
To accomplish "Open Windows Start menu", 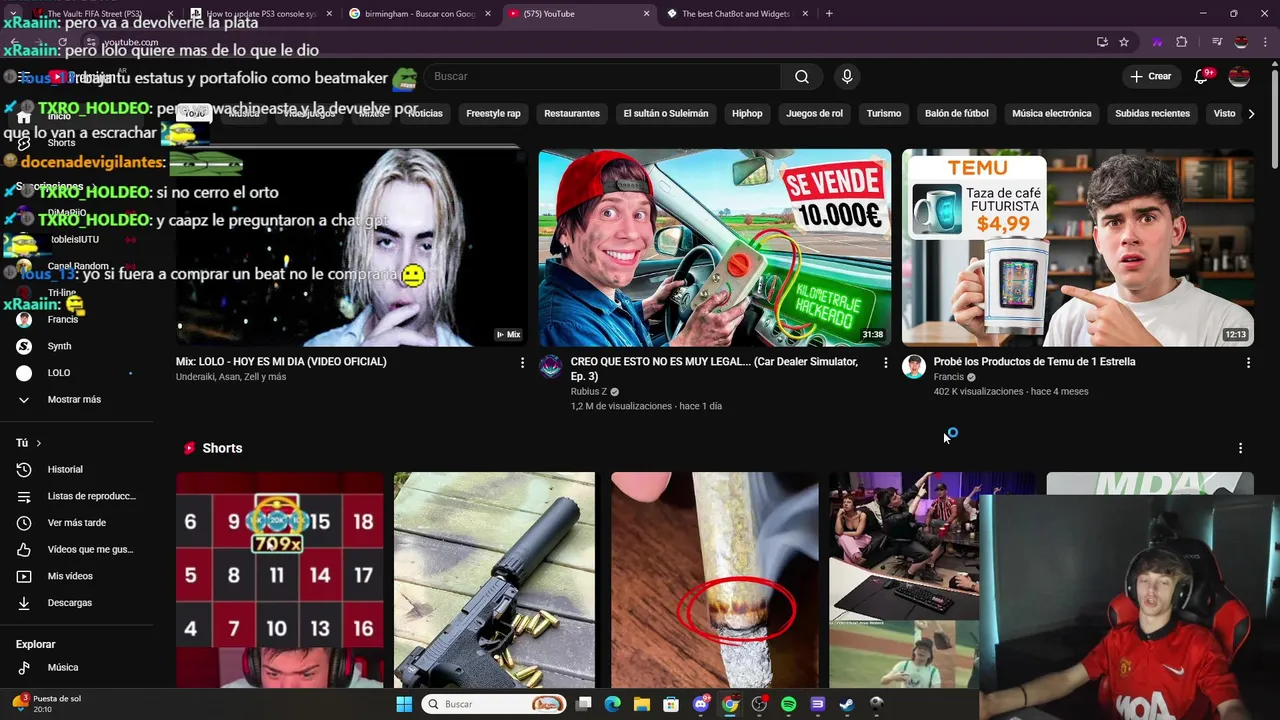I will (404, 704).
